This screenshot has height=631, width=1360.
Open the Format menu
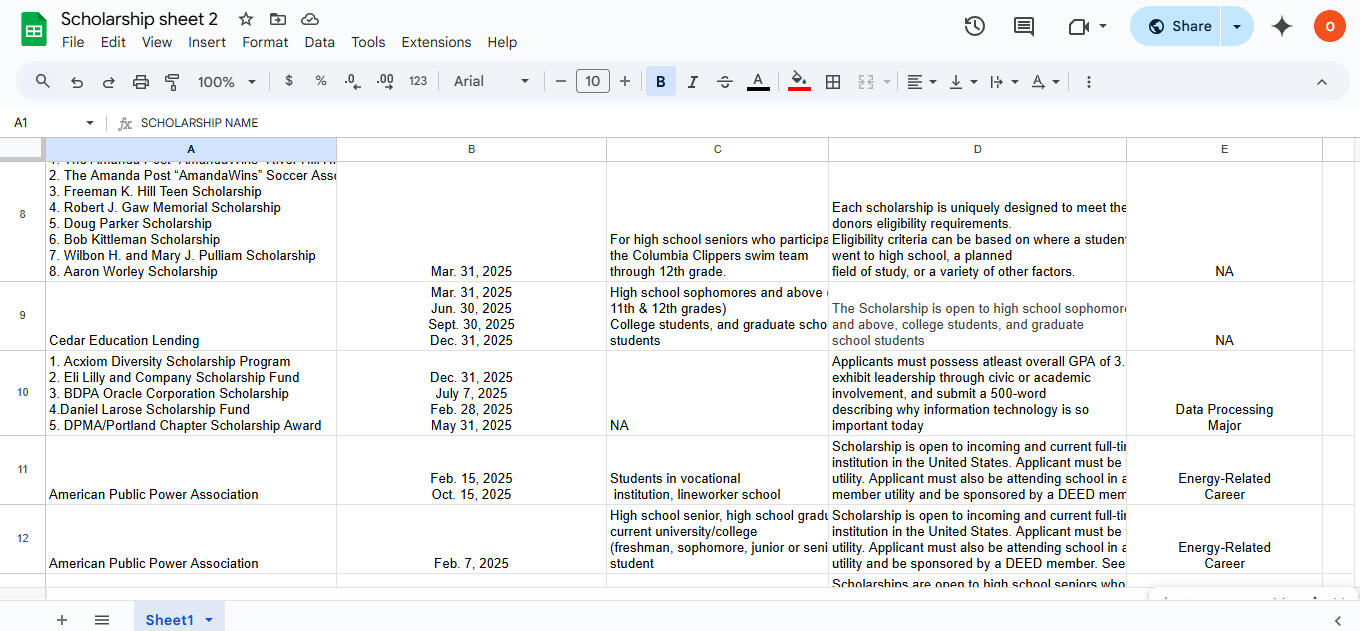tap(265, 42)
